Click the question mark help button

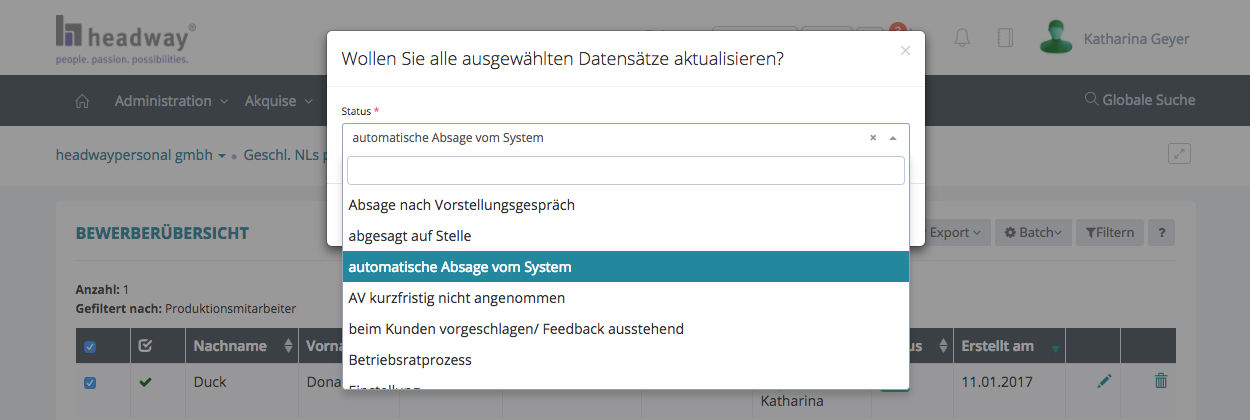click(x=1161, y=232)
